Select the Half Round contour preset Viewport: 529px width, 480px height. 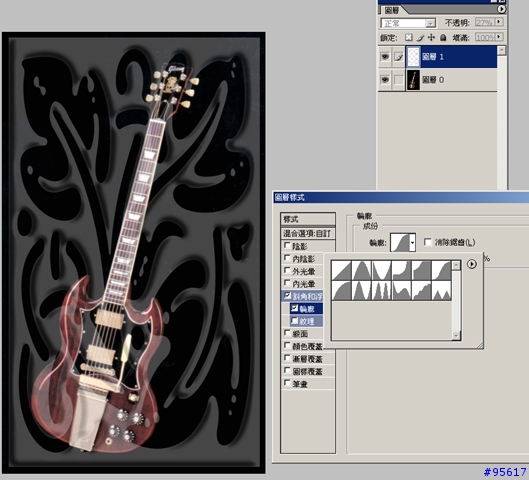(x=341, y=290)
